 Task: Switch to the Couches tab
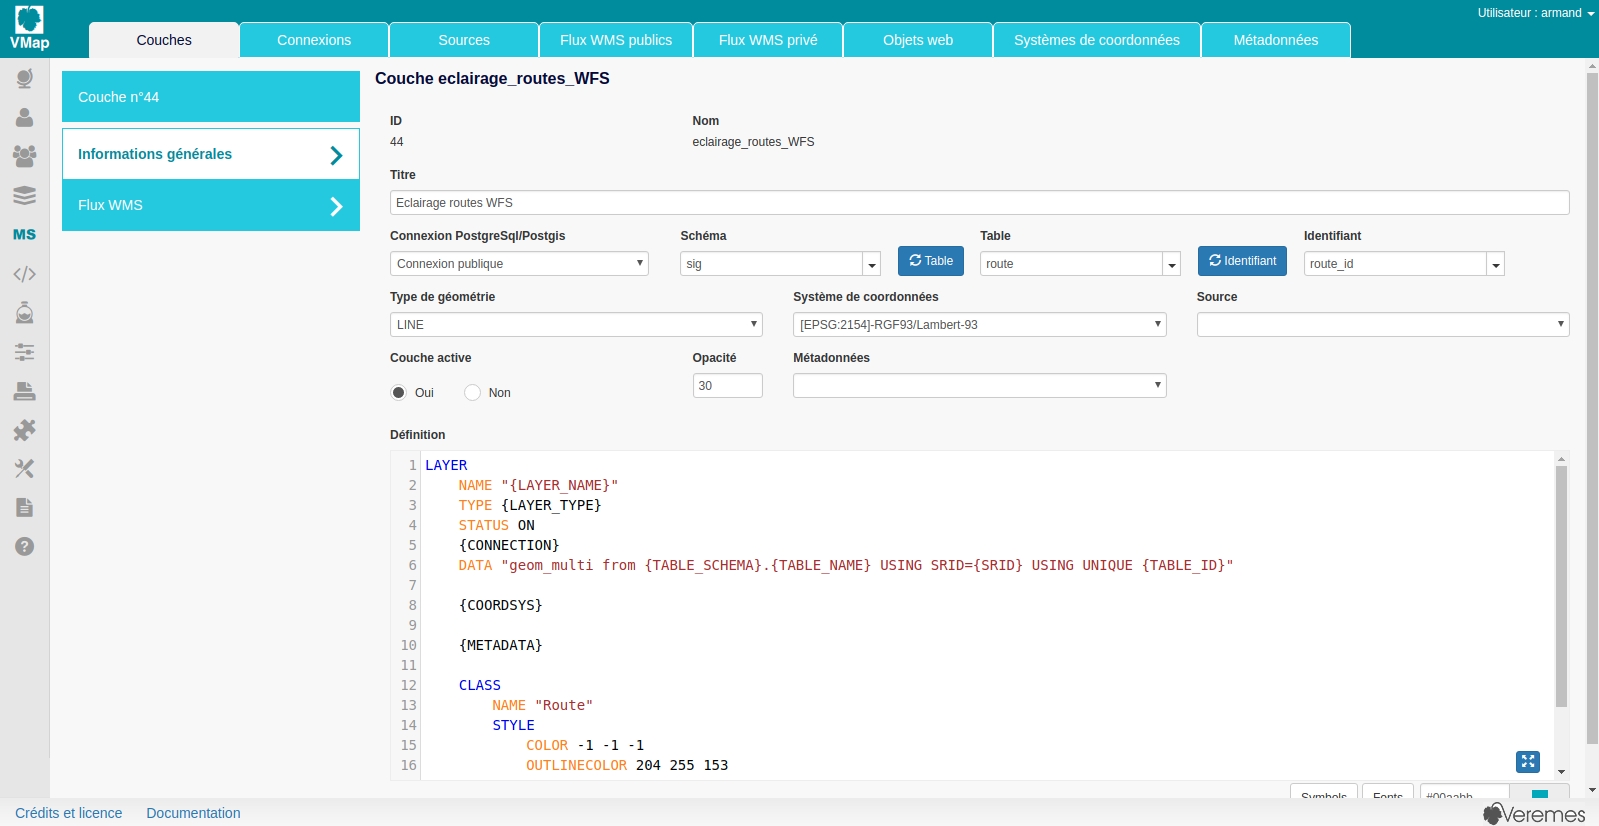pos(164,40)
